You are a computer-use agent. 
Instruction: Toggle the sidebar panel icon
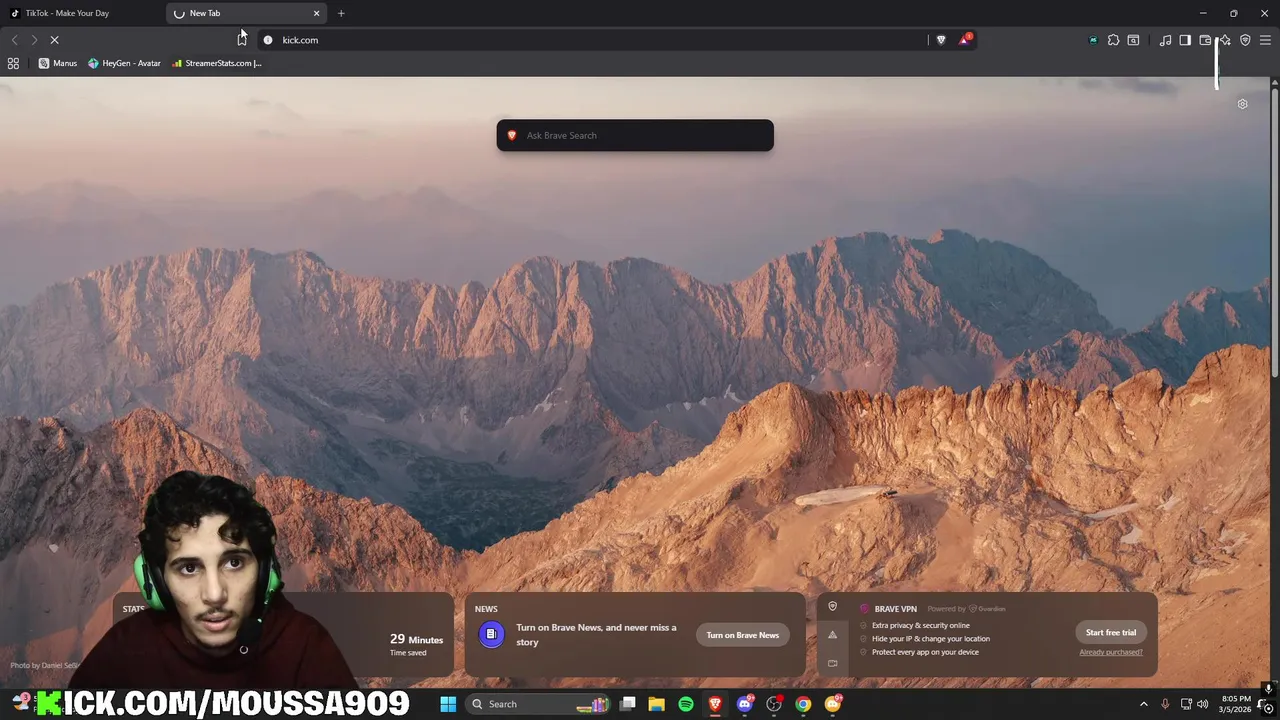tap(1185, 40)
